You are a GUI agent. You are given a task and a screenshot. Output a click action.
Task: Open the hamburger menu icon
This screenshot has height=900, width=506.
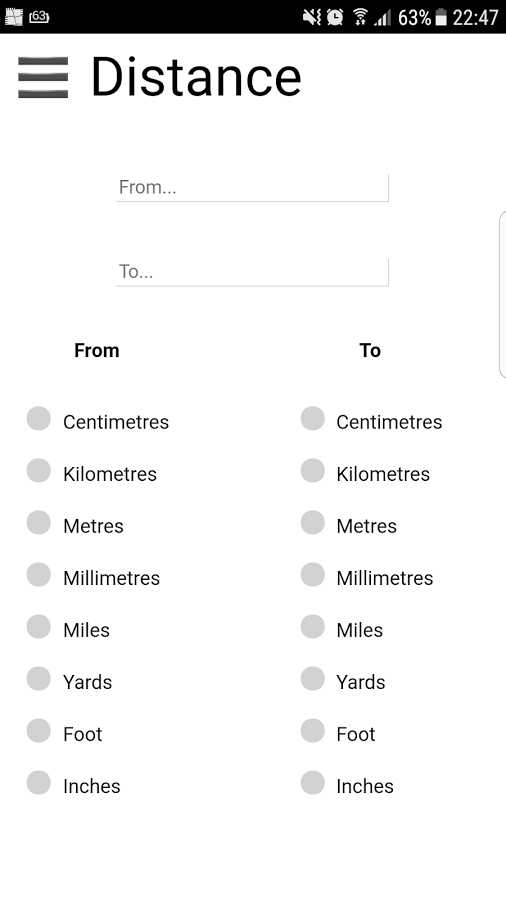pyautogui.click(x=43, y=77)
